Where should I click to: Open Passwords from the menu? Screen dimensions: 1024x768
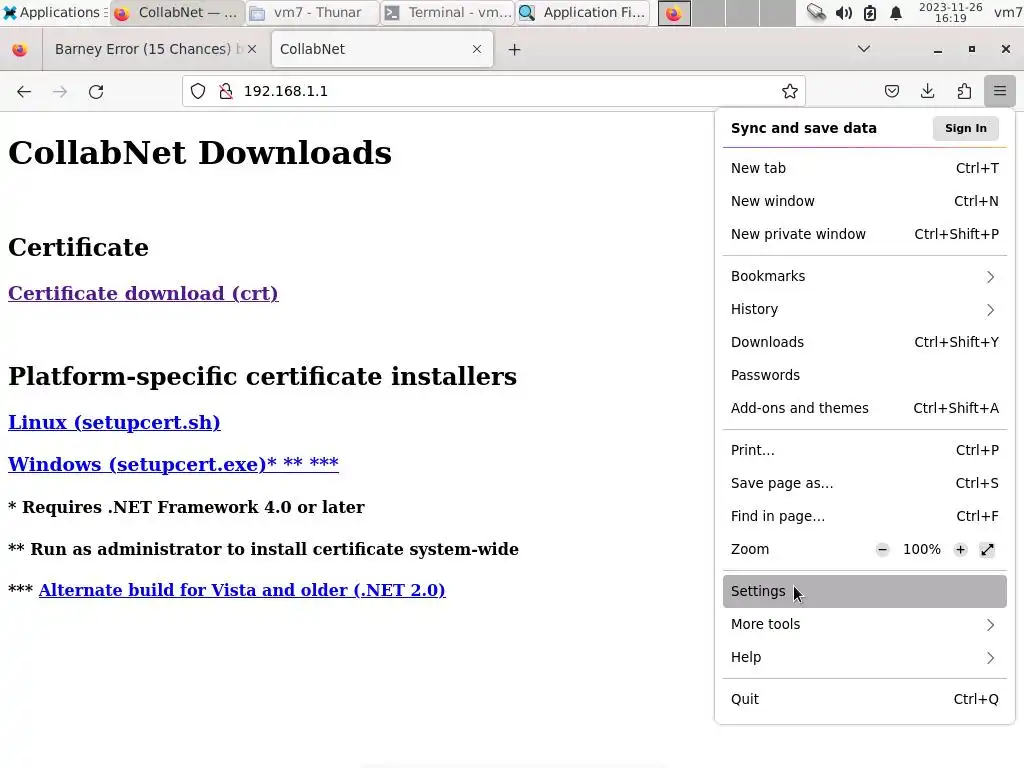[865, 376]
